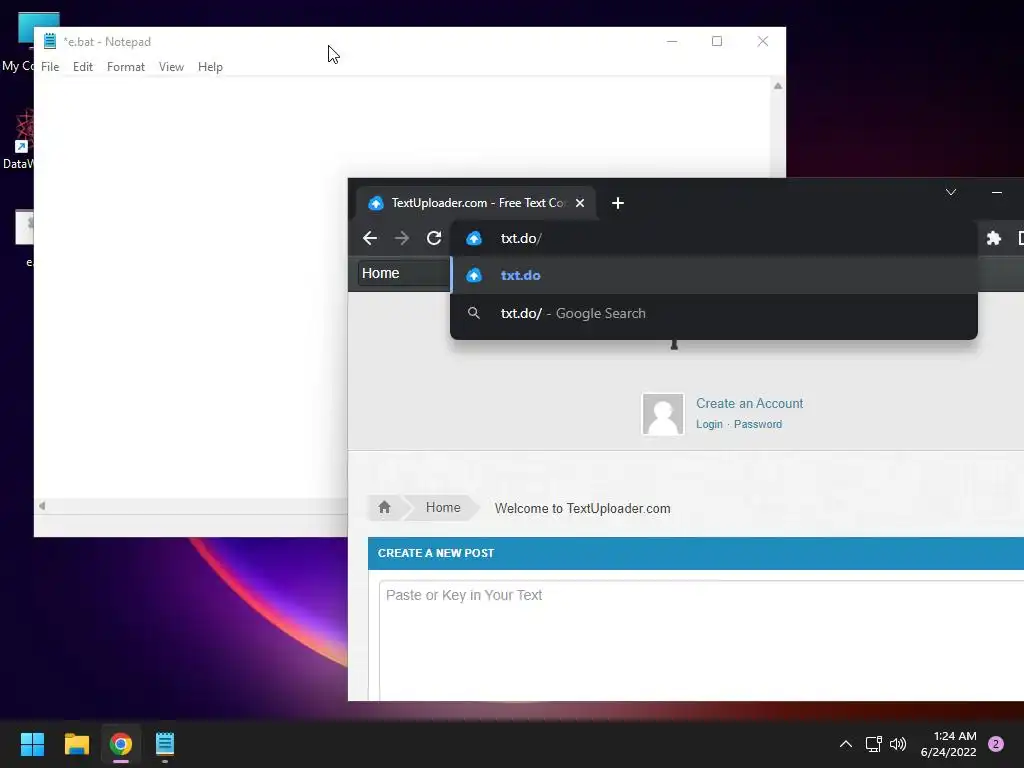Open network status tray icon
Viewport: 1024px width, 768px height.
click(873, 744)
